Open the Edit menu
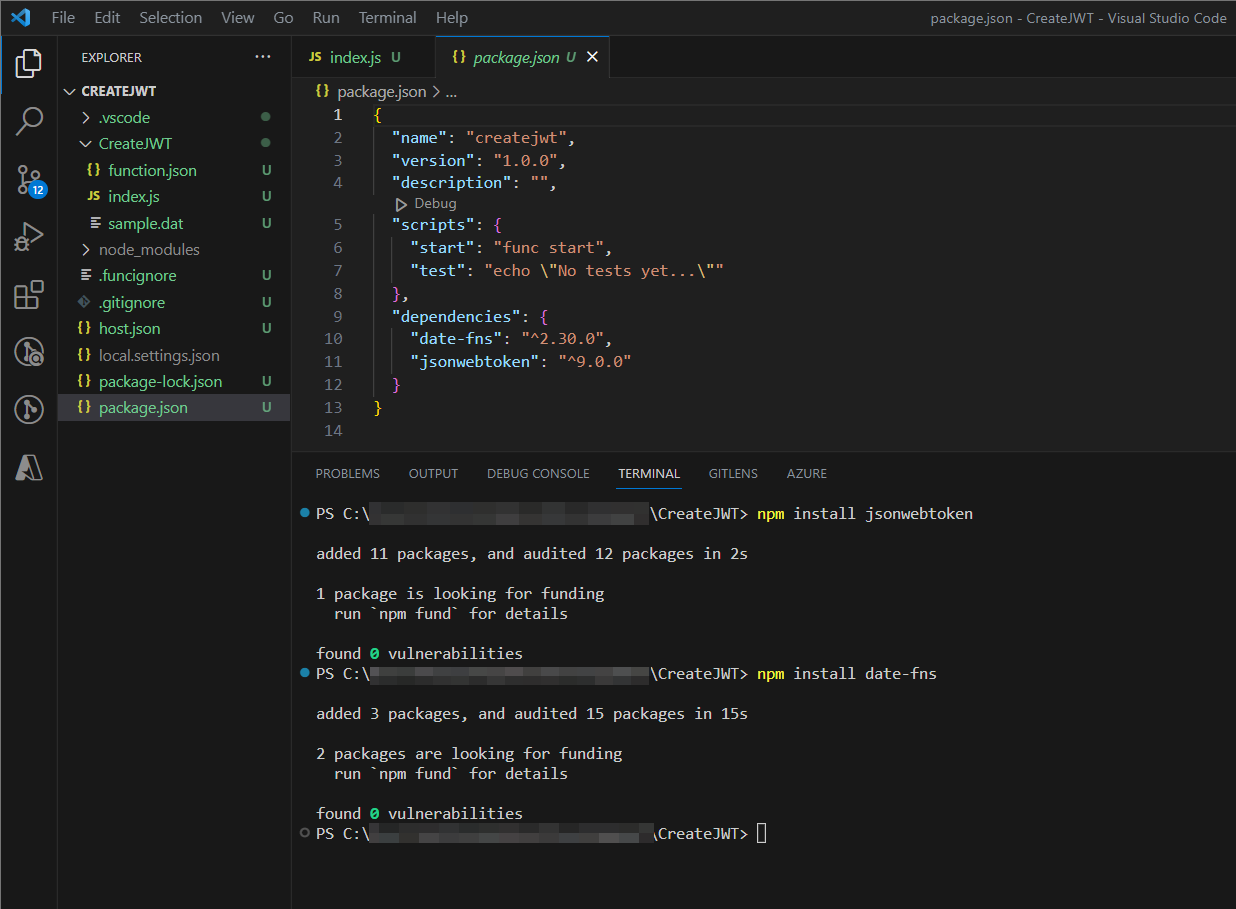 (107, 18)
